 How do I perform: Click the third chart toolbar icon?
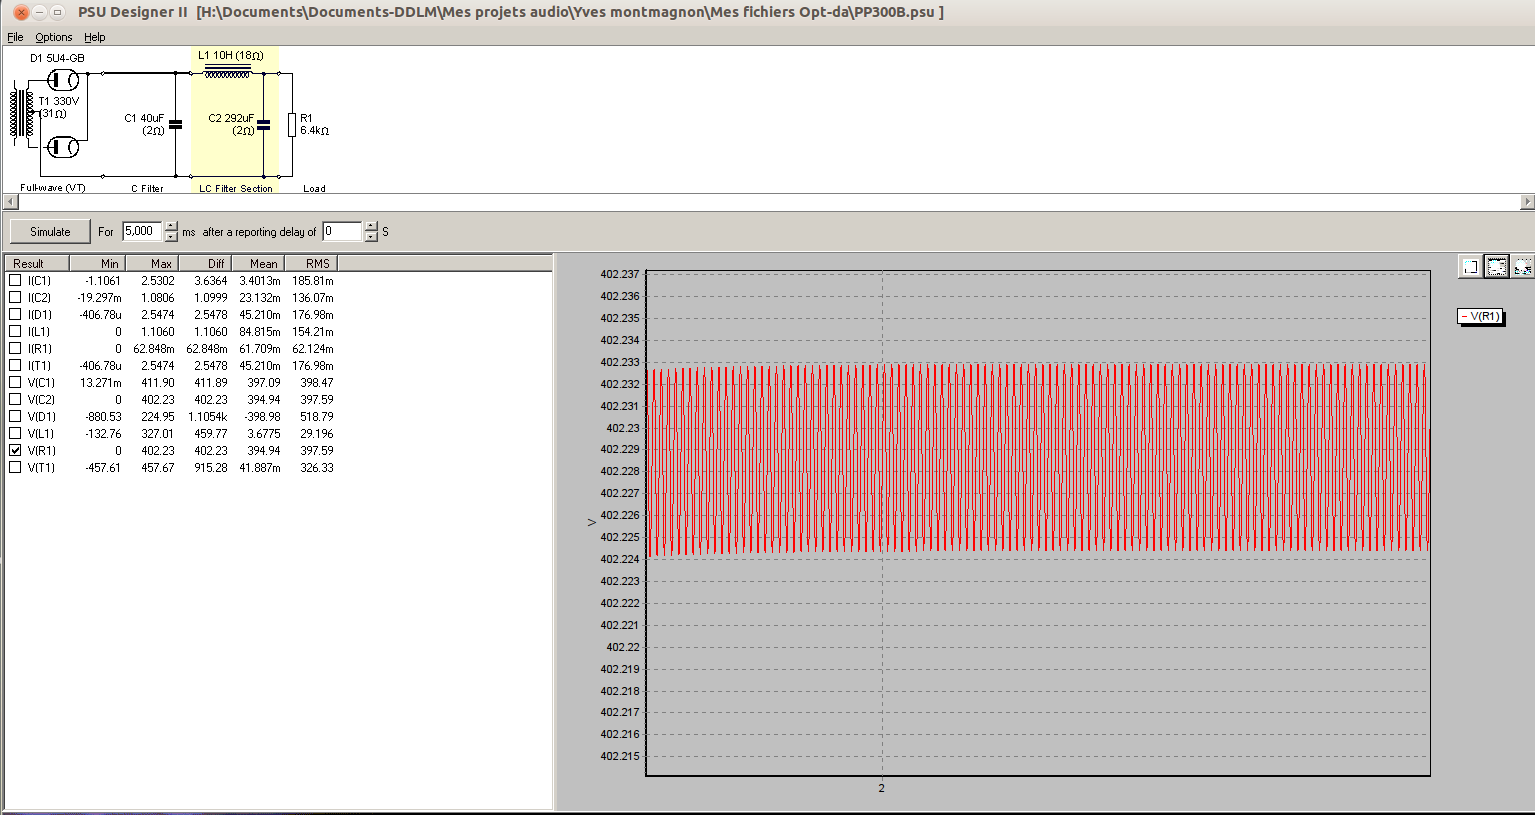[1522, 267]
